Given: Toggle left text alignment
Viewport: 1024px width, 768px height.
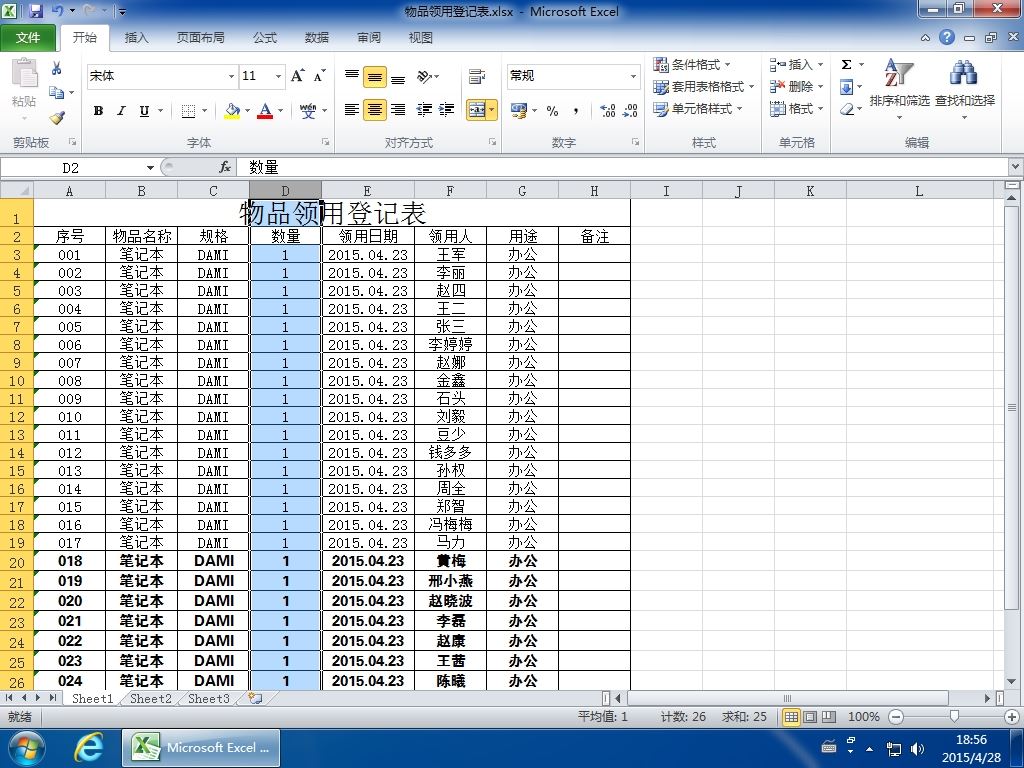Looking at the screenshot, I should click(351, 110).
